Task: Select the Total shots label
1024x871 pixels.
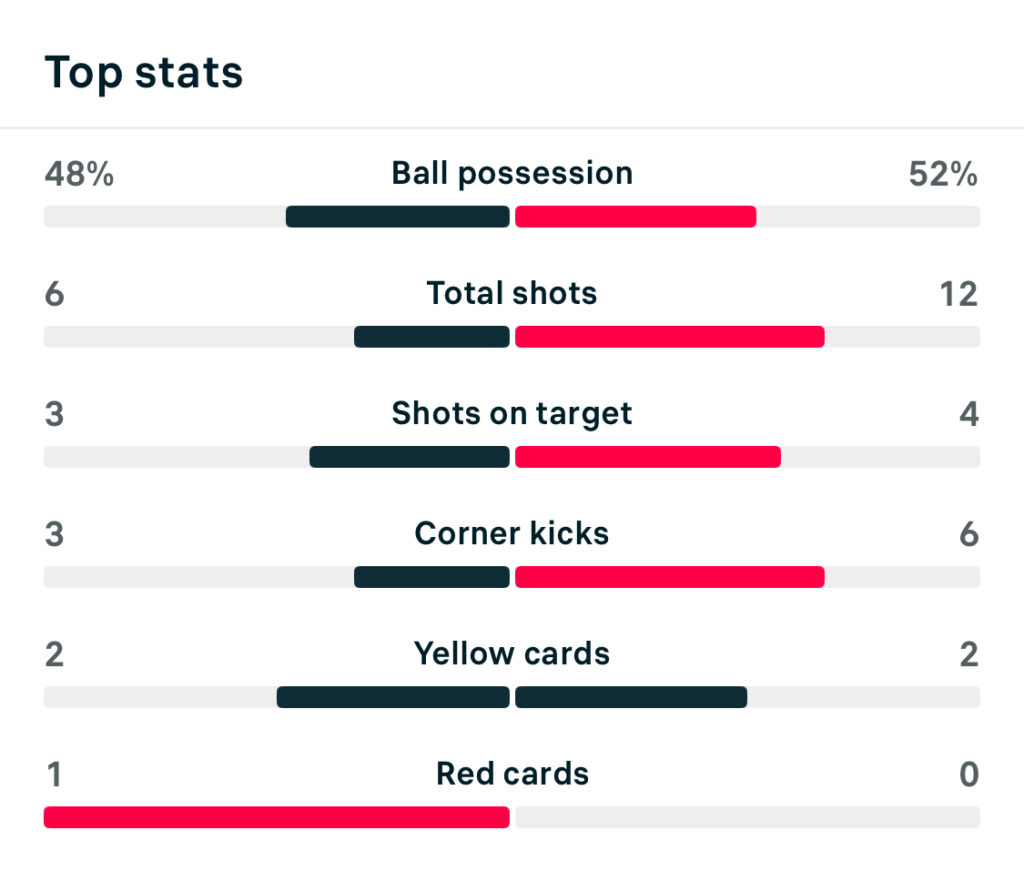Action: tap(512, 293)
